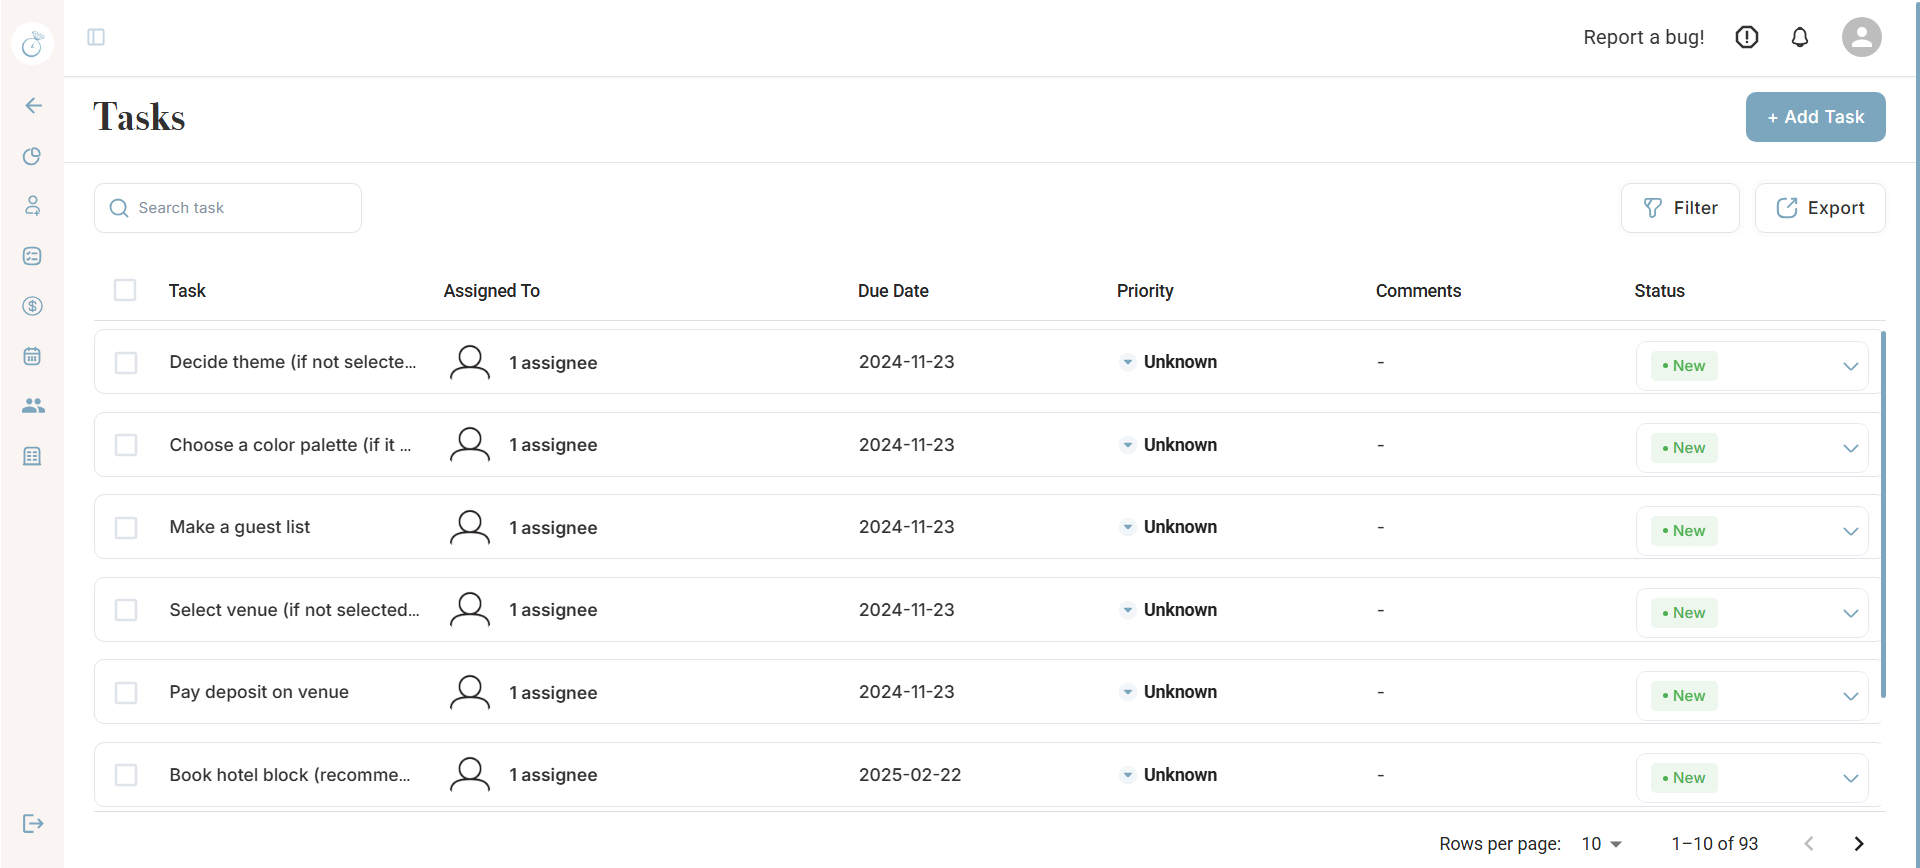Click the Assigned To column header
The width and height of the screenshot is (1920, 868).
(492, 291)
